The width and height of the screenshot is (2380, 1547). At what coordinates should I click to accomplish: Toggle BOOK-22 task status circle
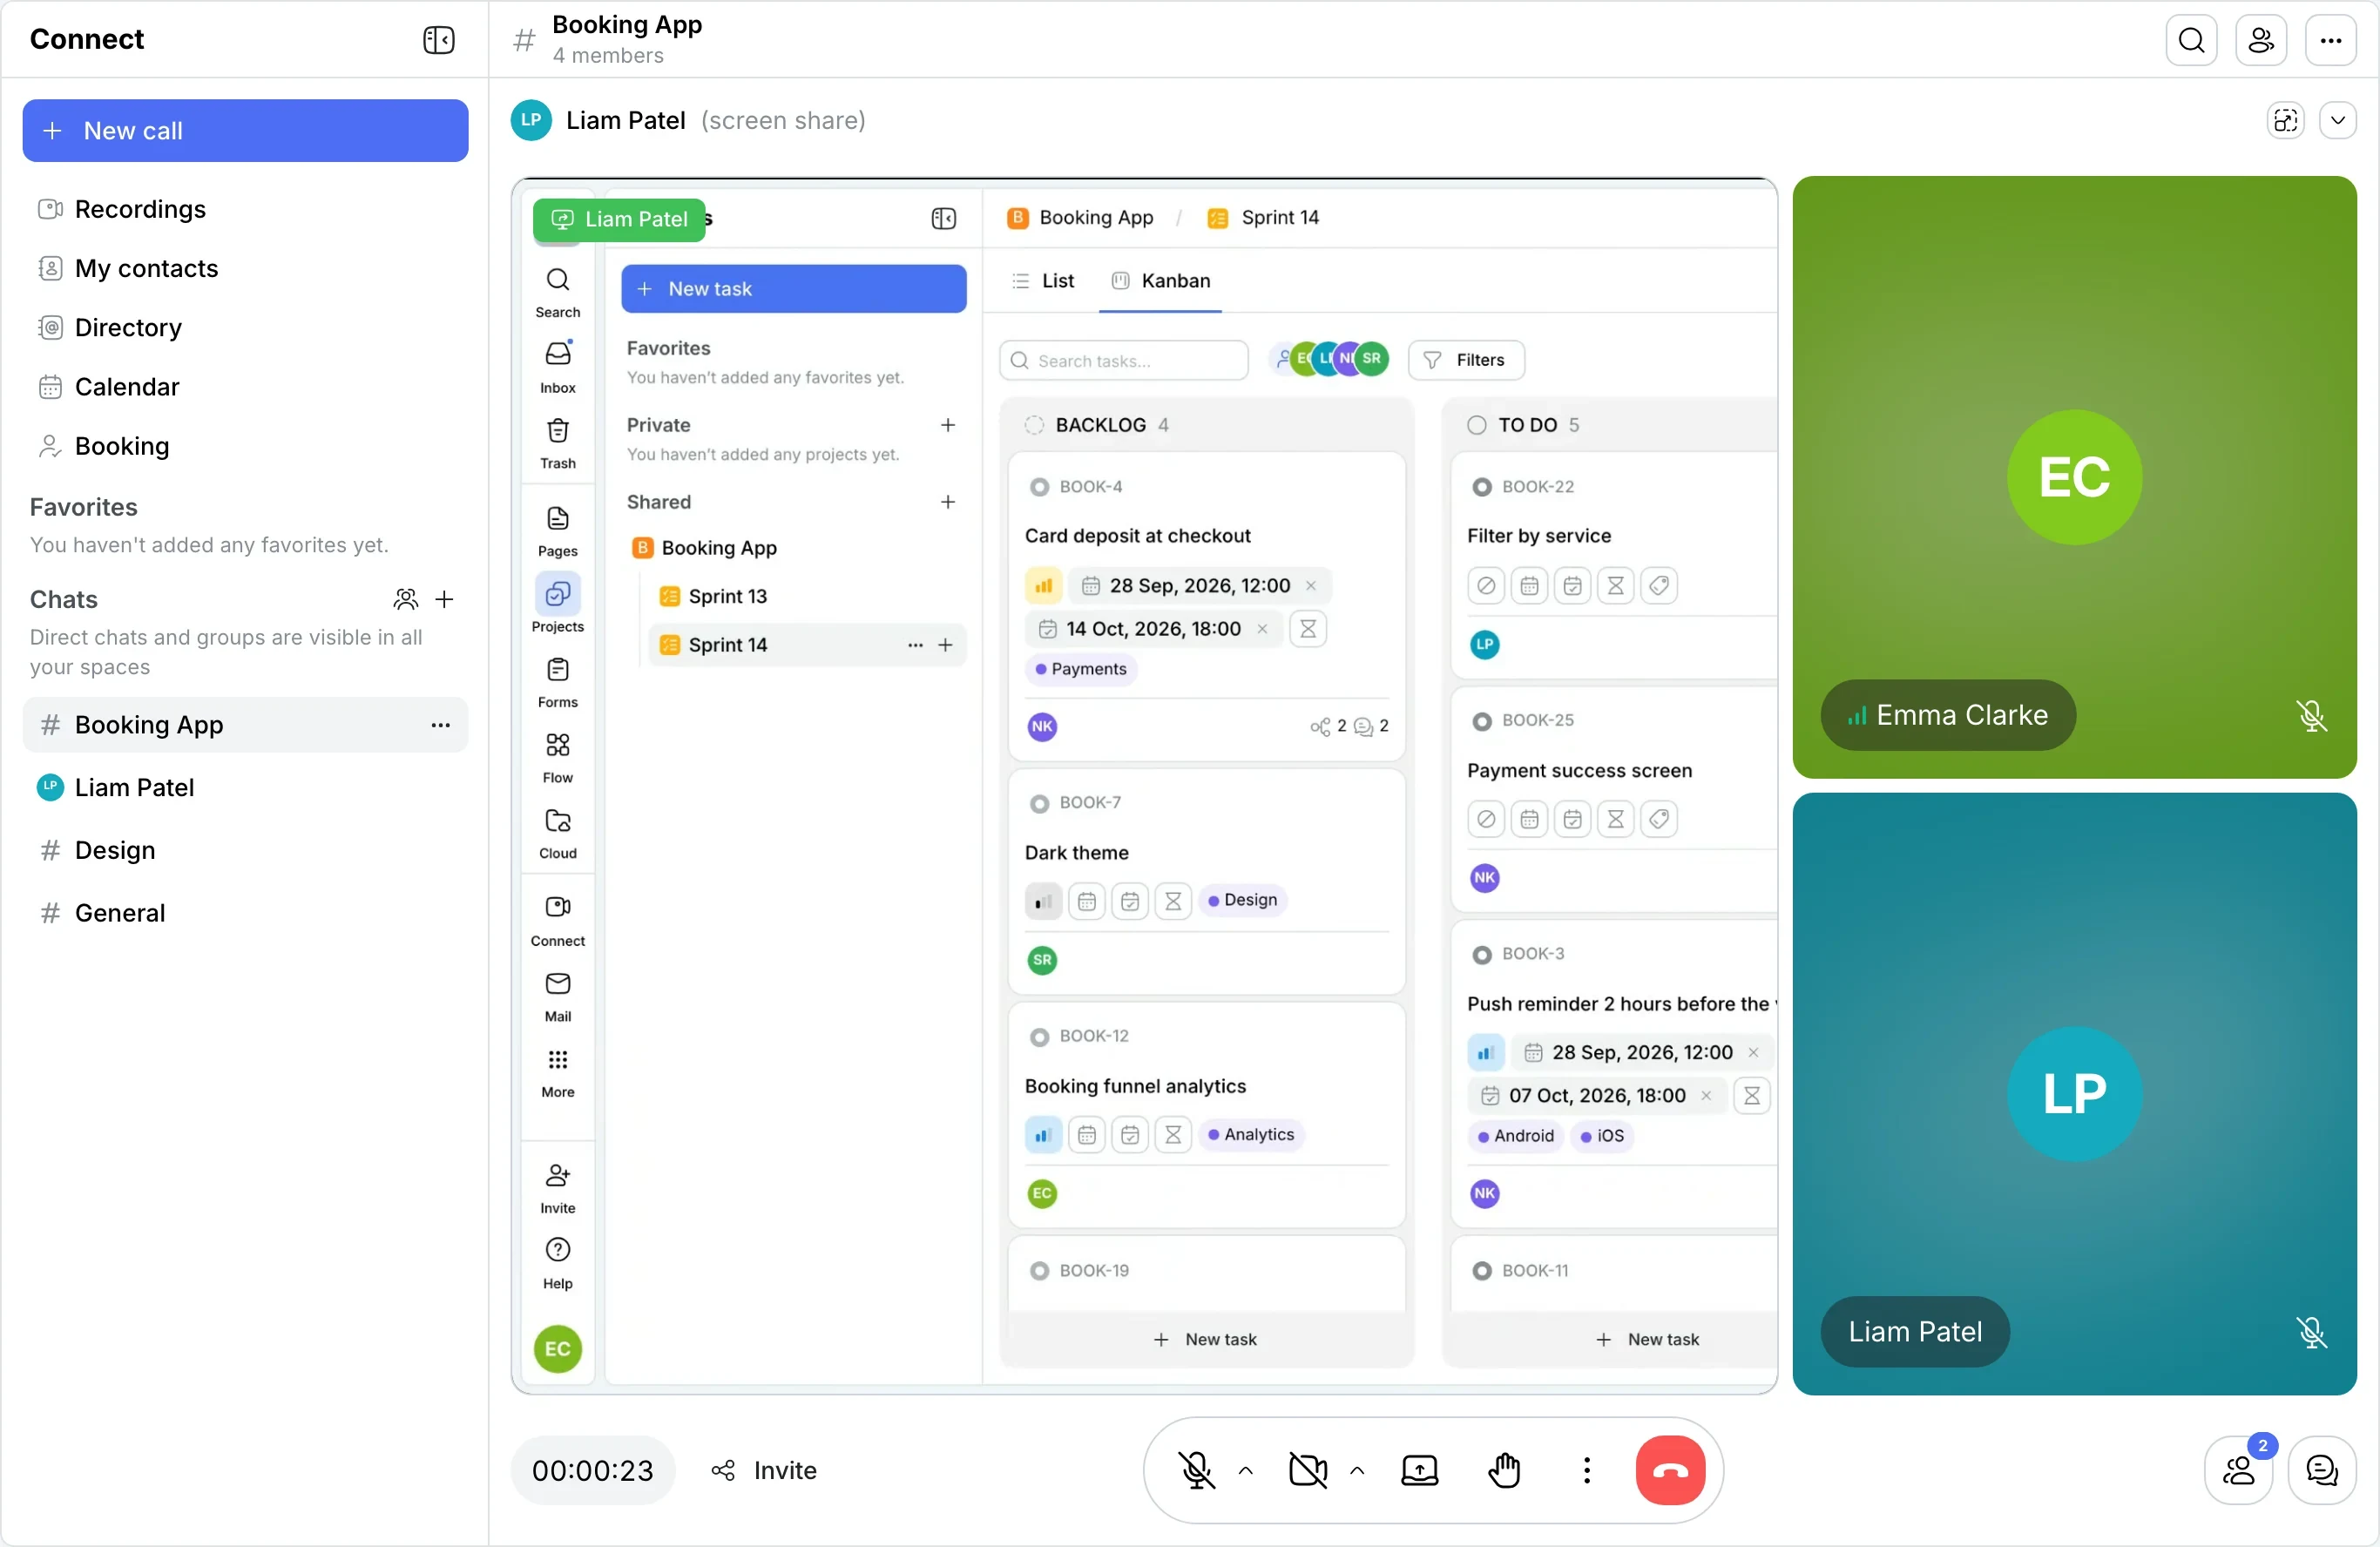point(1481,487)
